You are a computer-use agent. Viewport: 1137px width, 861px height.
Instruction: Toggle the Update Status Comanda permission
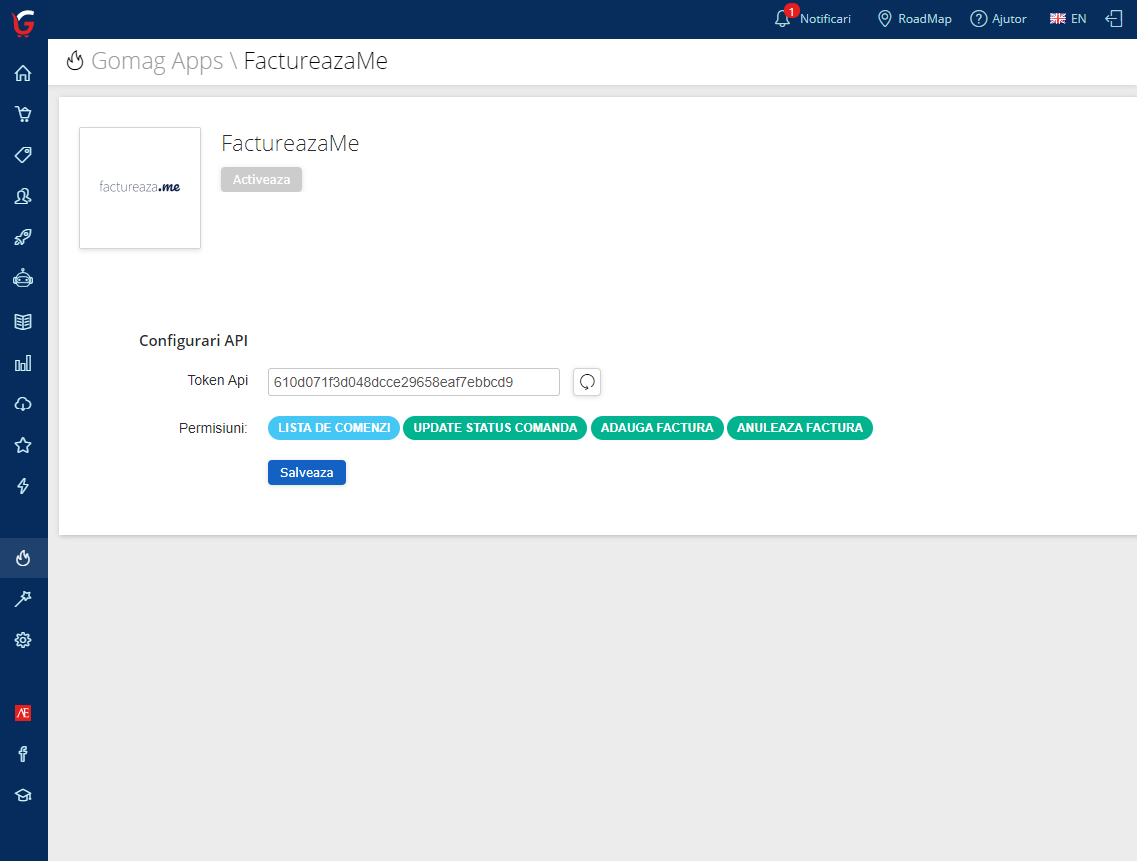495,428
